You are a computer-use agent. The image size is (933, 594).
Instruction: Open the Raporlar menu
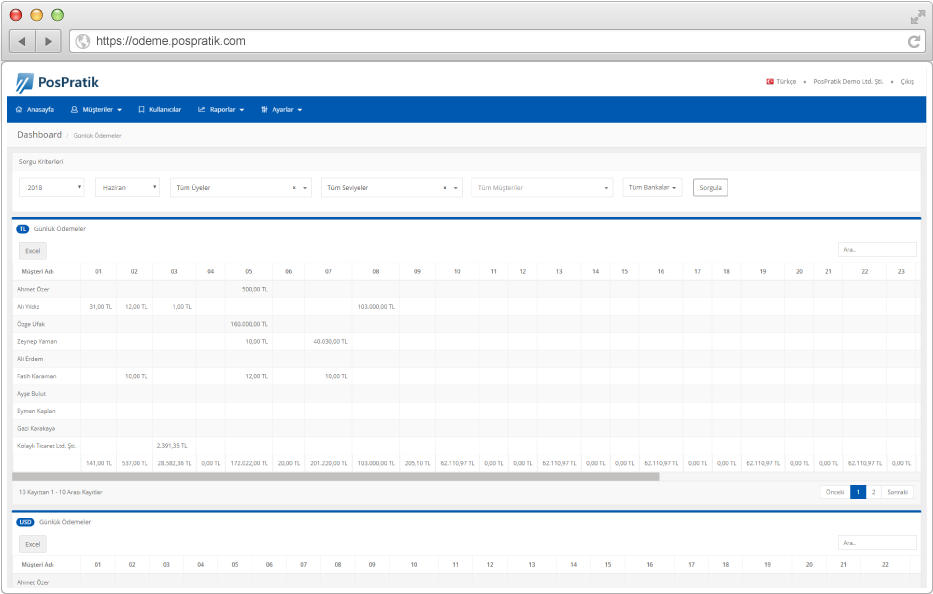tap(221, 110)
